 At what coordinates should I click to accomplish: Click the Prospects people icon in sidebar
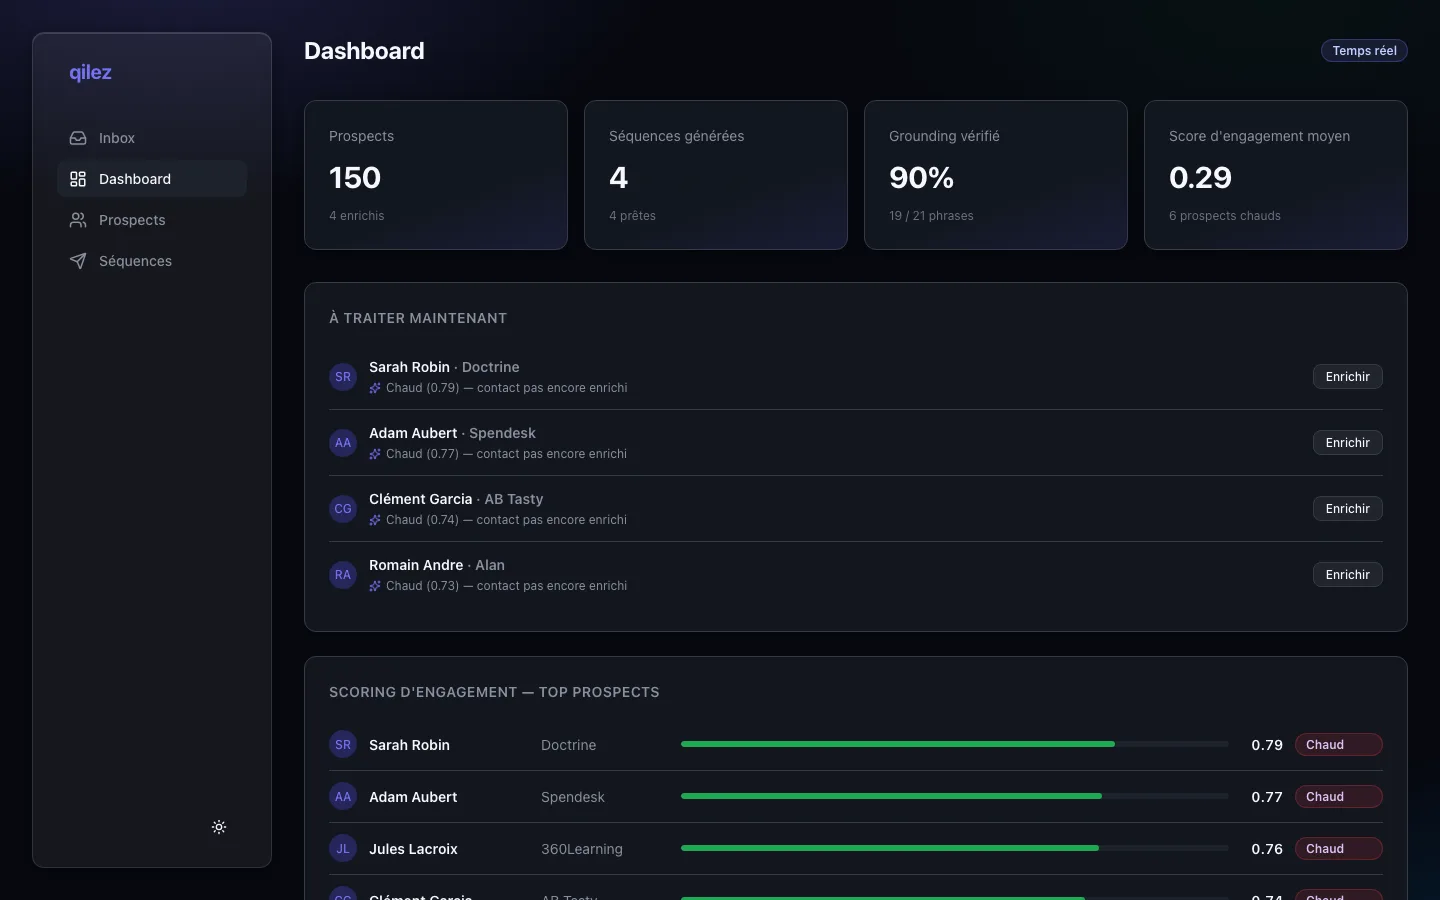pos(78,220)
